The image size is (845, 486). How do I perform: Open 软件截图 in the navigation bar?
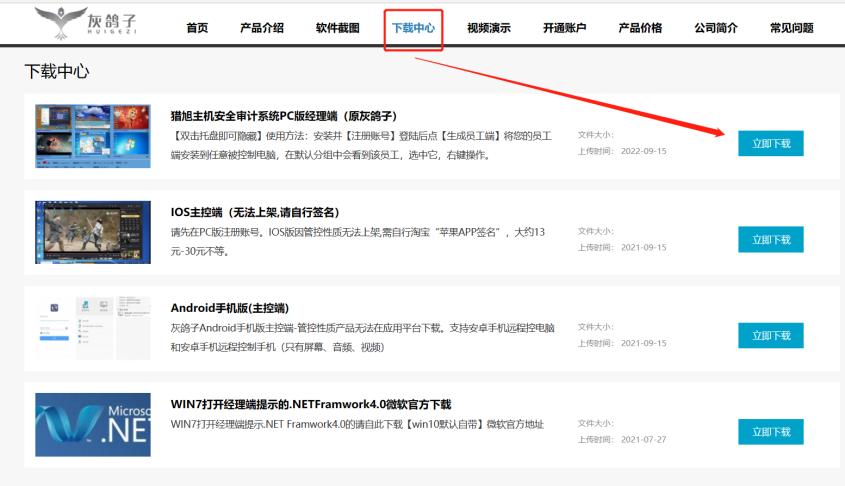pyautogui.click(x=337, y=28)
